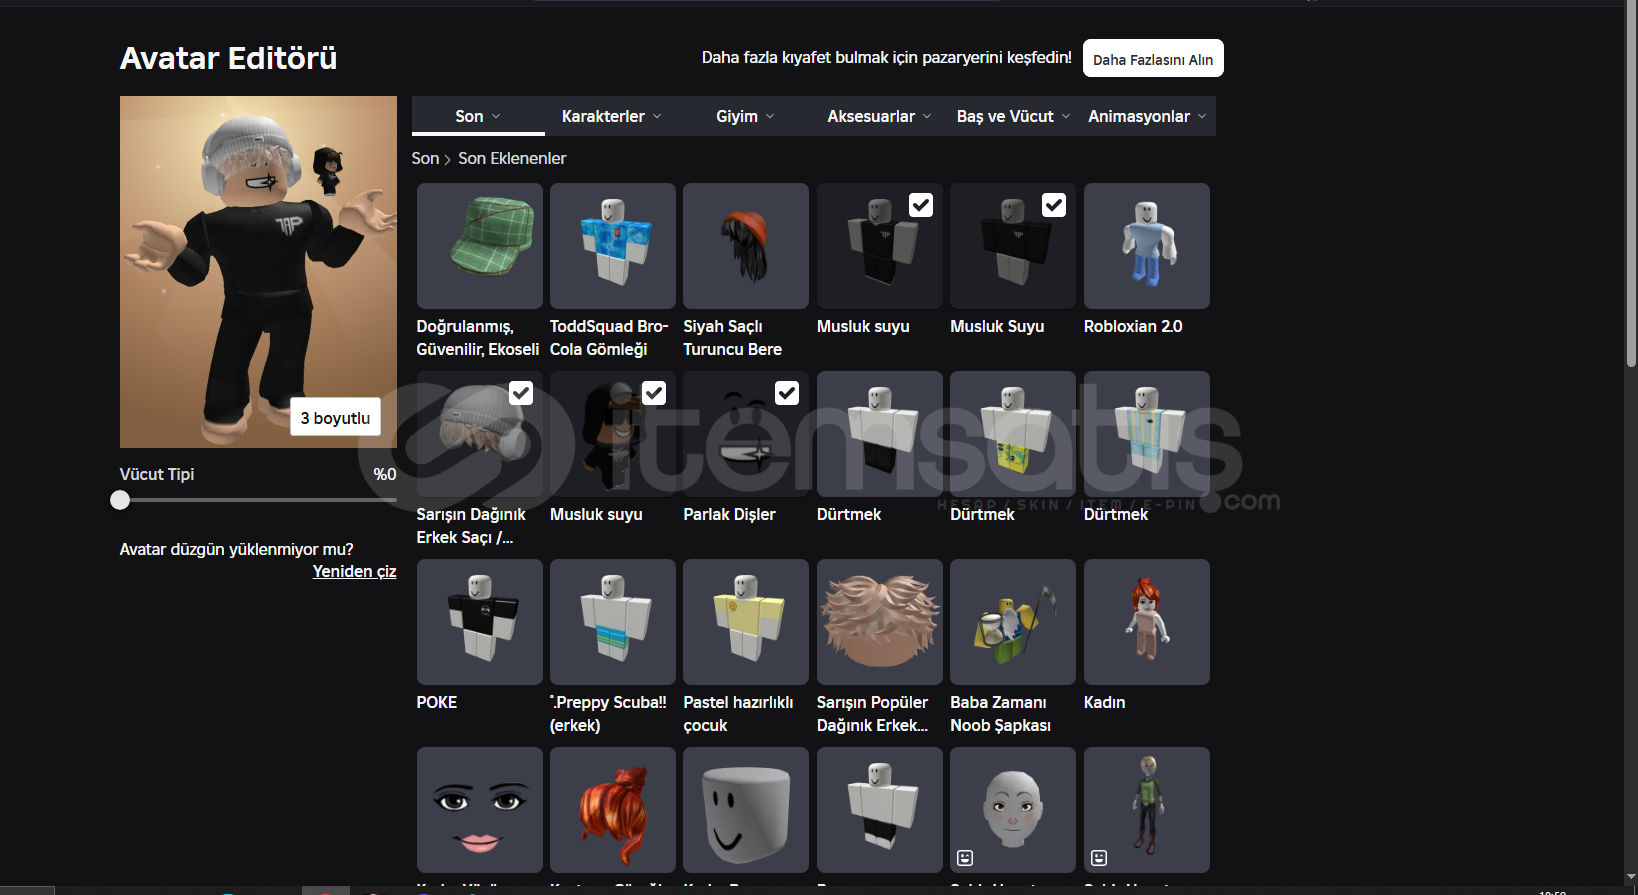Click the emote badge on green-vest character item
The width and height of the screenshot is (1638, 895).
(1099, 858)
